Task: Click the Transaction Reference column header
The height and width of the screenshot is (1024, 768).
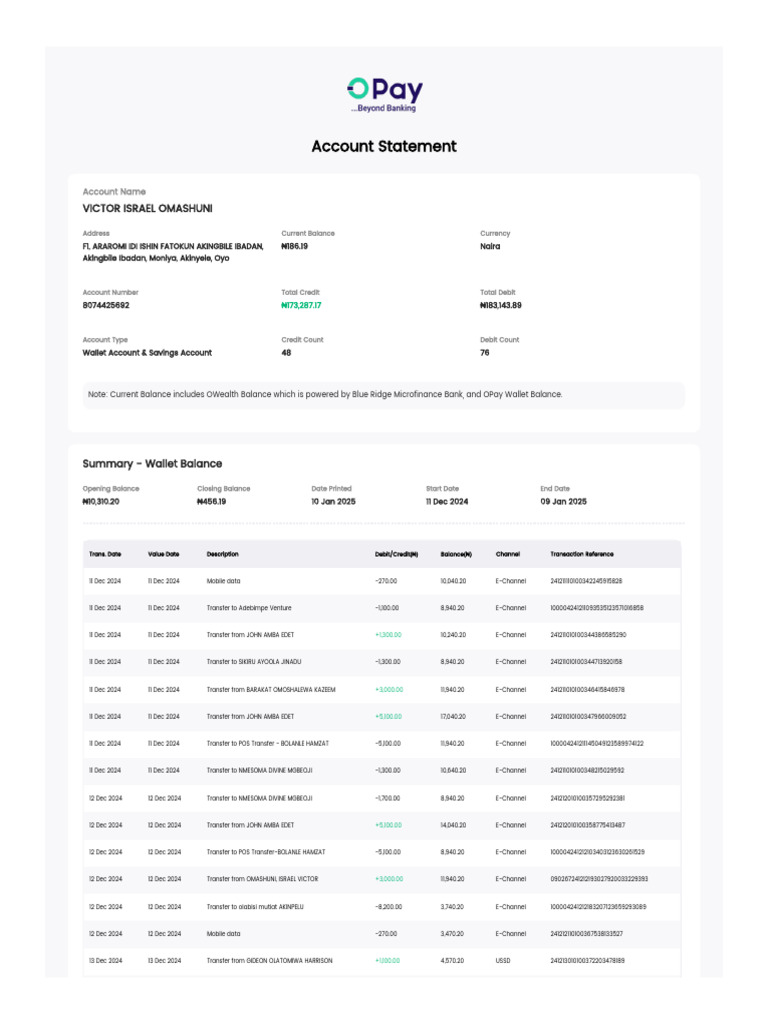Action: (x=582, y=554)
